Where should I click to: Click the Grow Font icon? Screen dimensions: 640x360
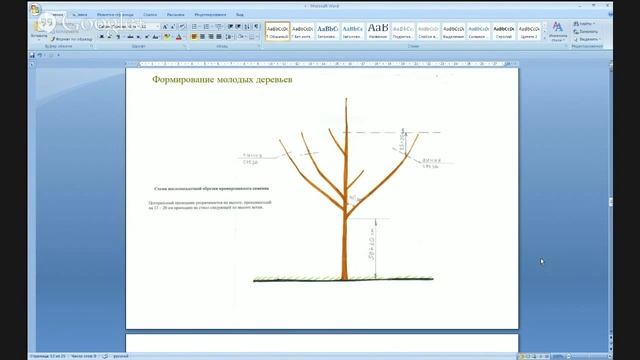[x=165, y=27]
